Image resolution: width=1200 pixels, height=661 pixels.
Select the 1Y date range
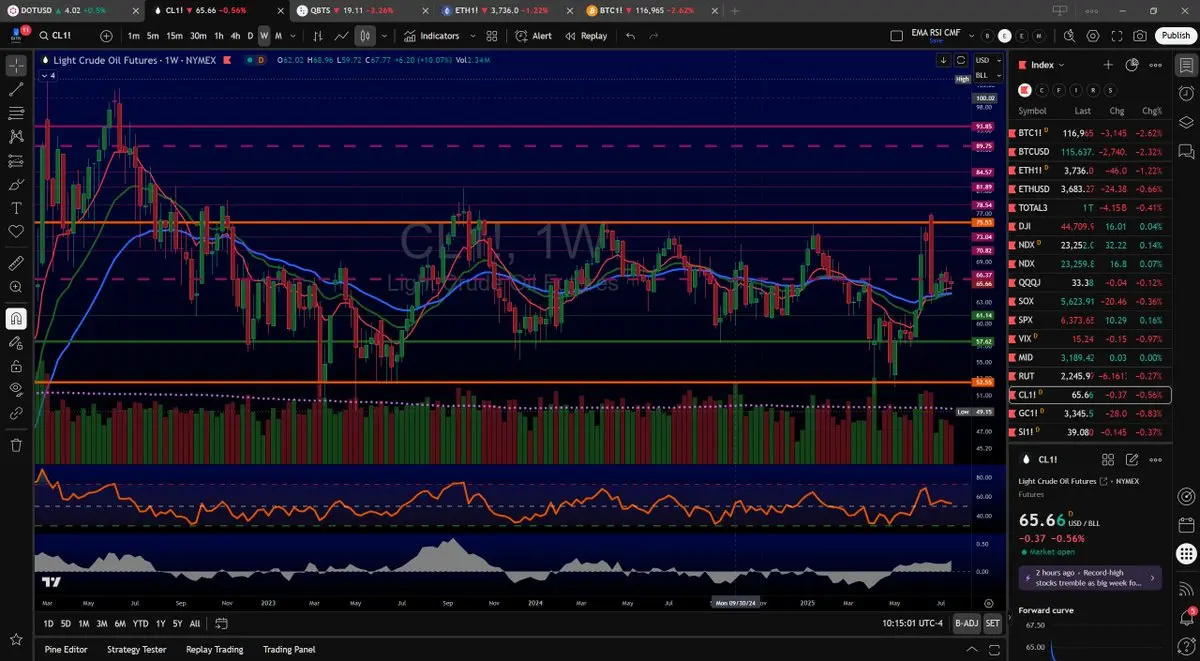tap(160, 623)
